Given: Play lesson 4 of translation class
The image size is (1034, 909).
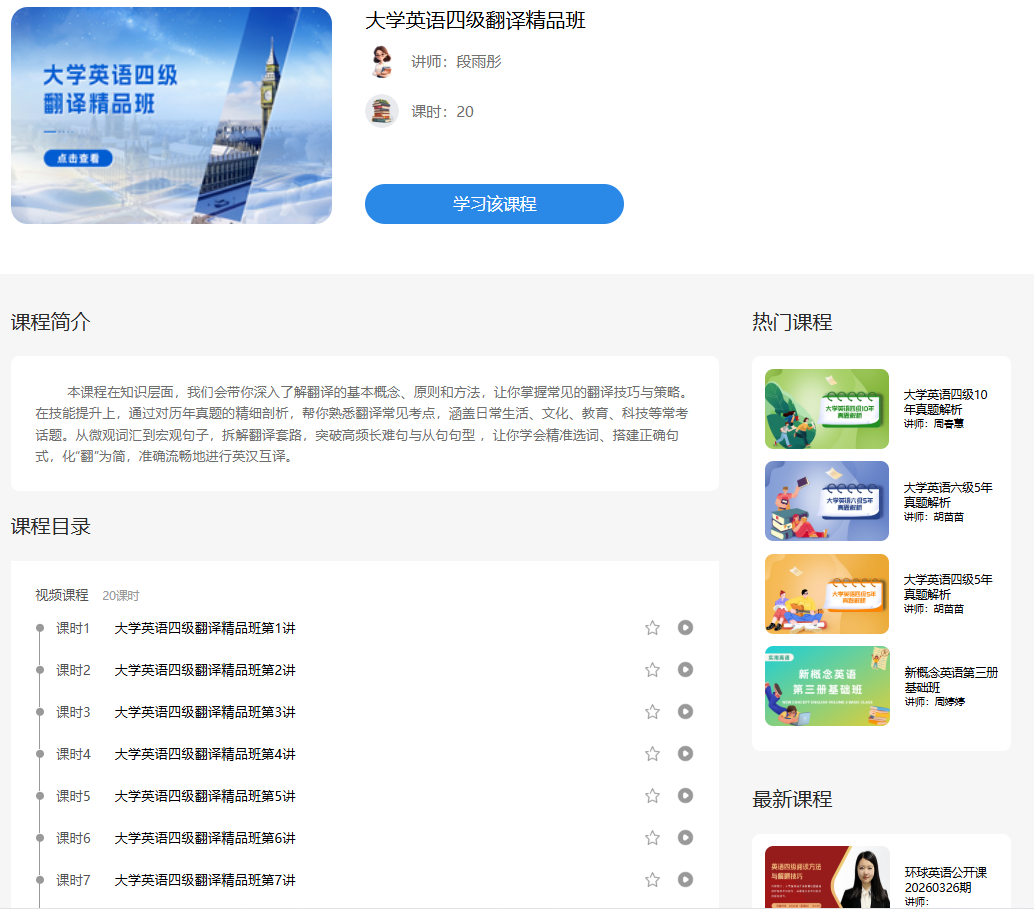Looking at the screenshot, I should tap(685, 754).
